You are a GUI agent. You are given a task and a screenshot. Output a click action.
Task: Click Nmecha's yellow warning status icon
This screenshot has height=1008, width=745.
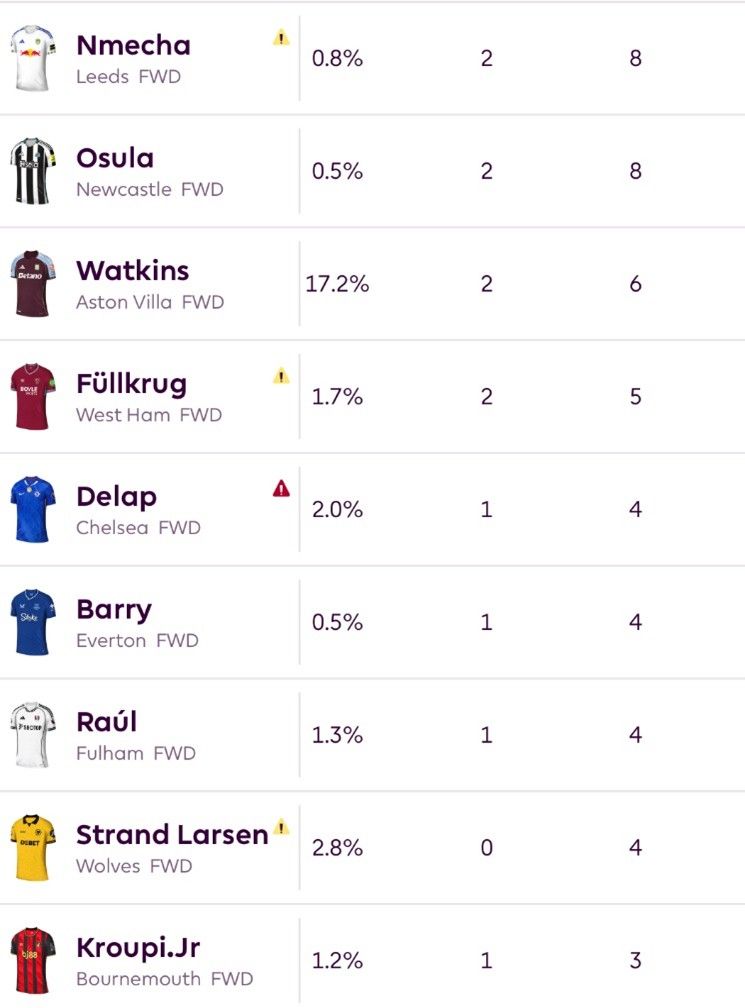[x=281, y=38]
